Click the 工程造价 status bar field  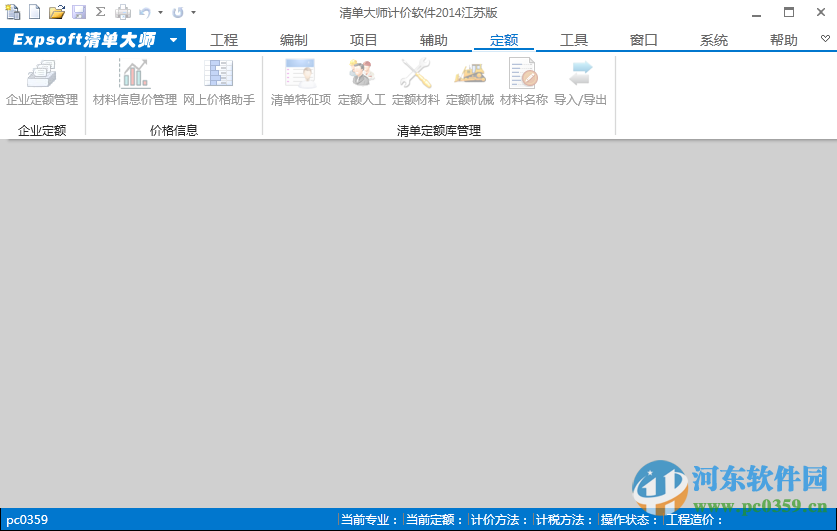pyautogui.click(x=694, y=520)
